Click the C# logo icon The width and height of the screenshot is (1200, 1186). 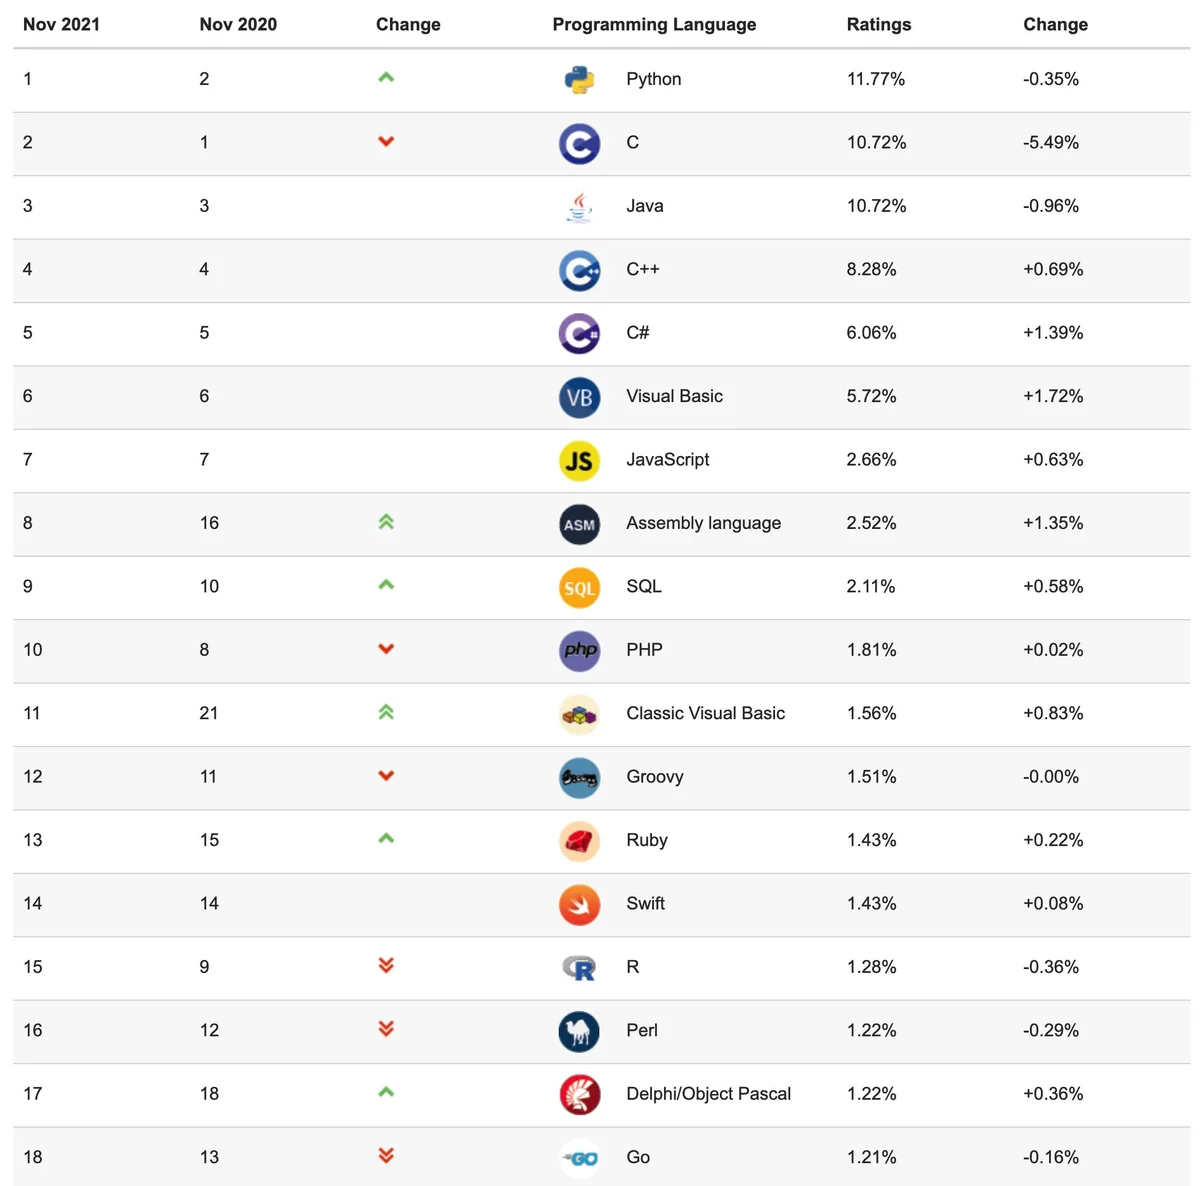pos(579,334)
